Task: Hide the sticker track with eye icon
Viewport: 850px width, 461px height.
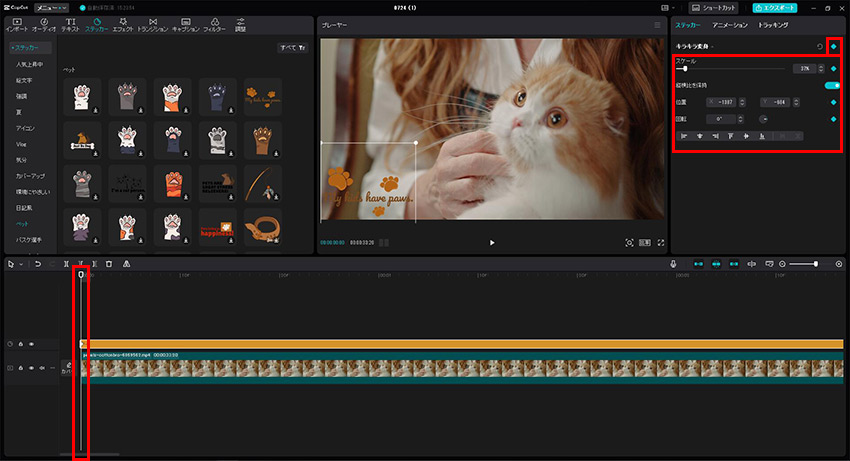Action: point(31,344)
